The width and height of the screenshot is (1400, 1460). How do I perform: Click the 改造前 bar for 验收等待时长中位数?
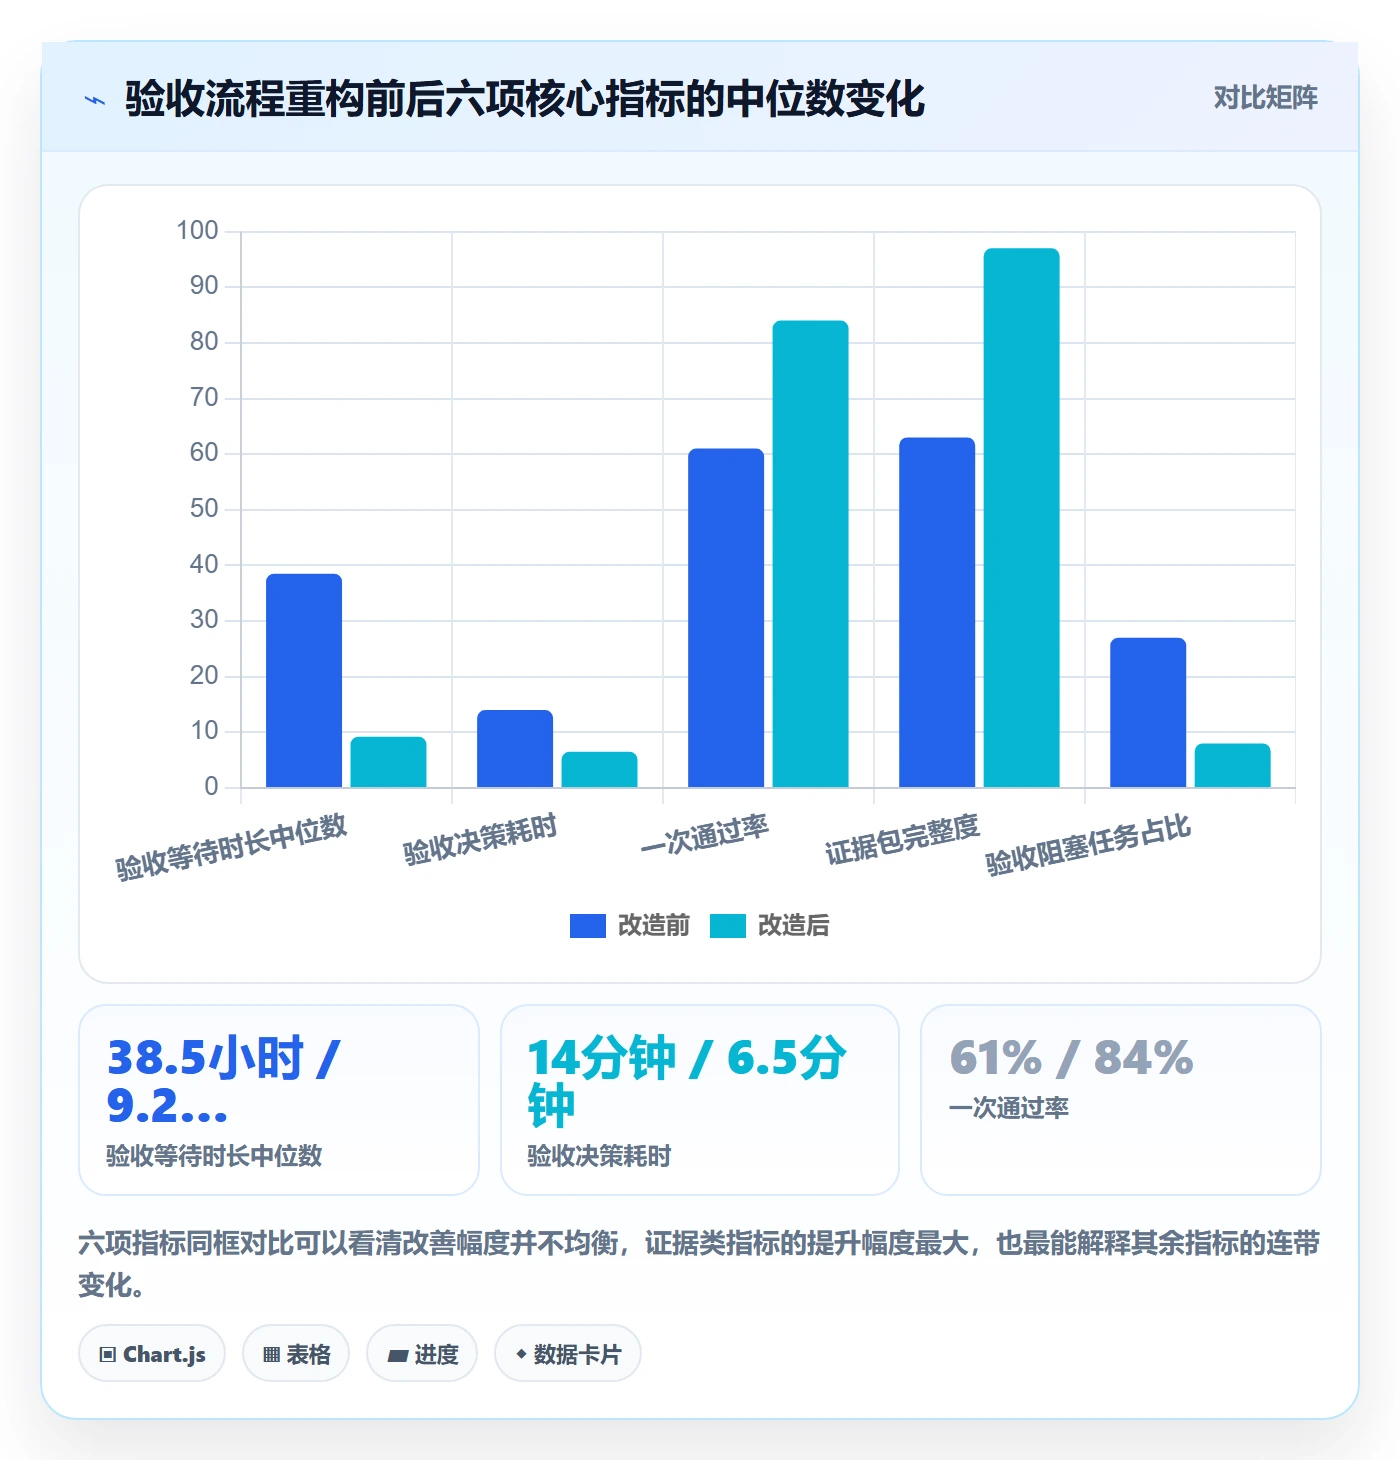click(304, 681)
